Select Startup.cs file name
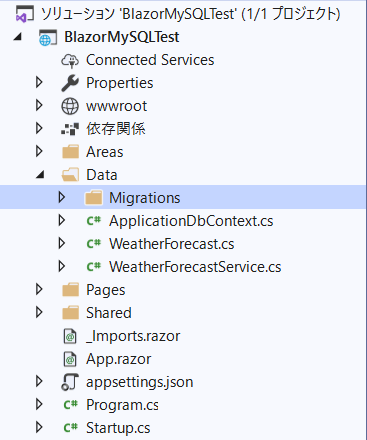Screen dimensions: 367x440 click(118, 428)
